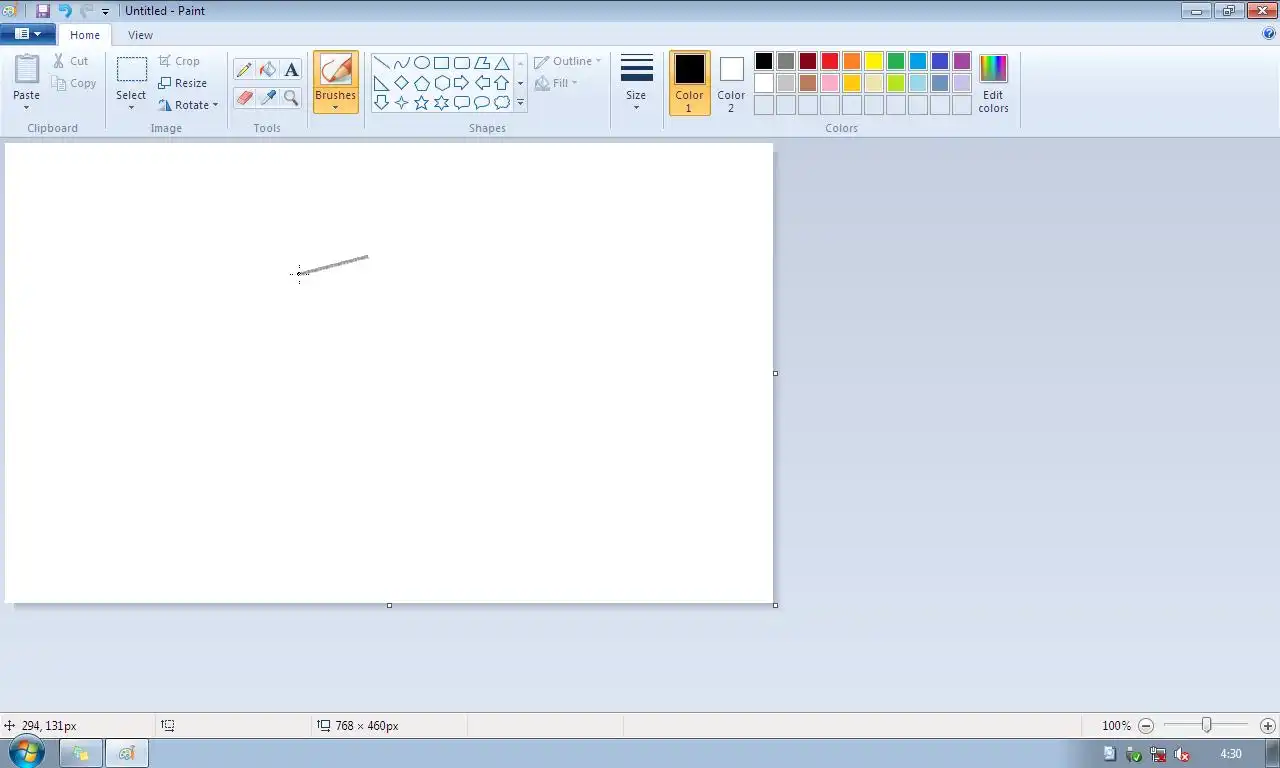Select the Fill with color bucket tool
The image size is (1280, 768).
pyautogui.click(x=267, y=70)
